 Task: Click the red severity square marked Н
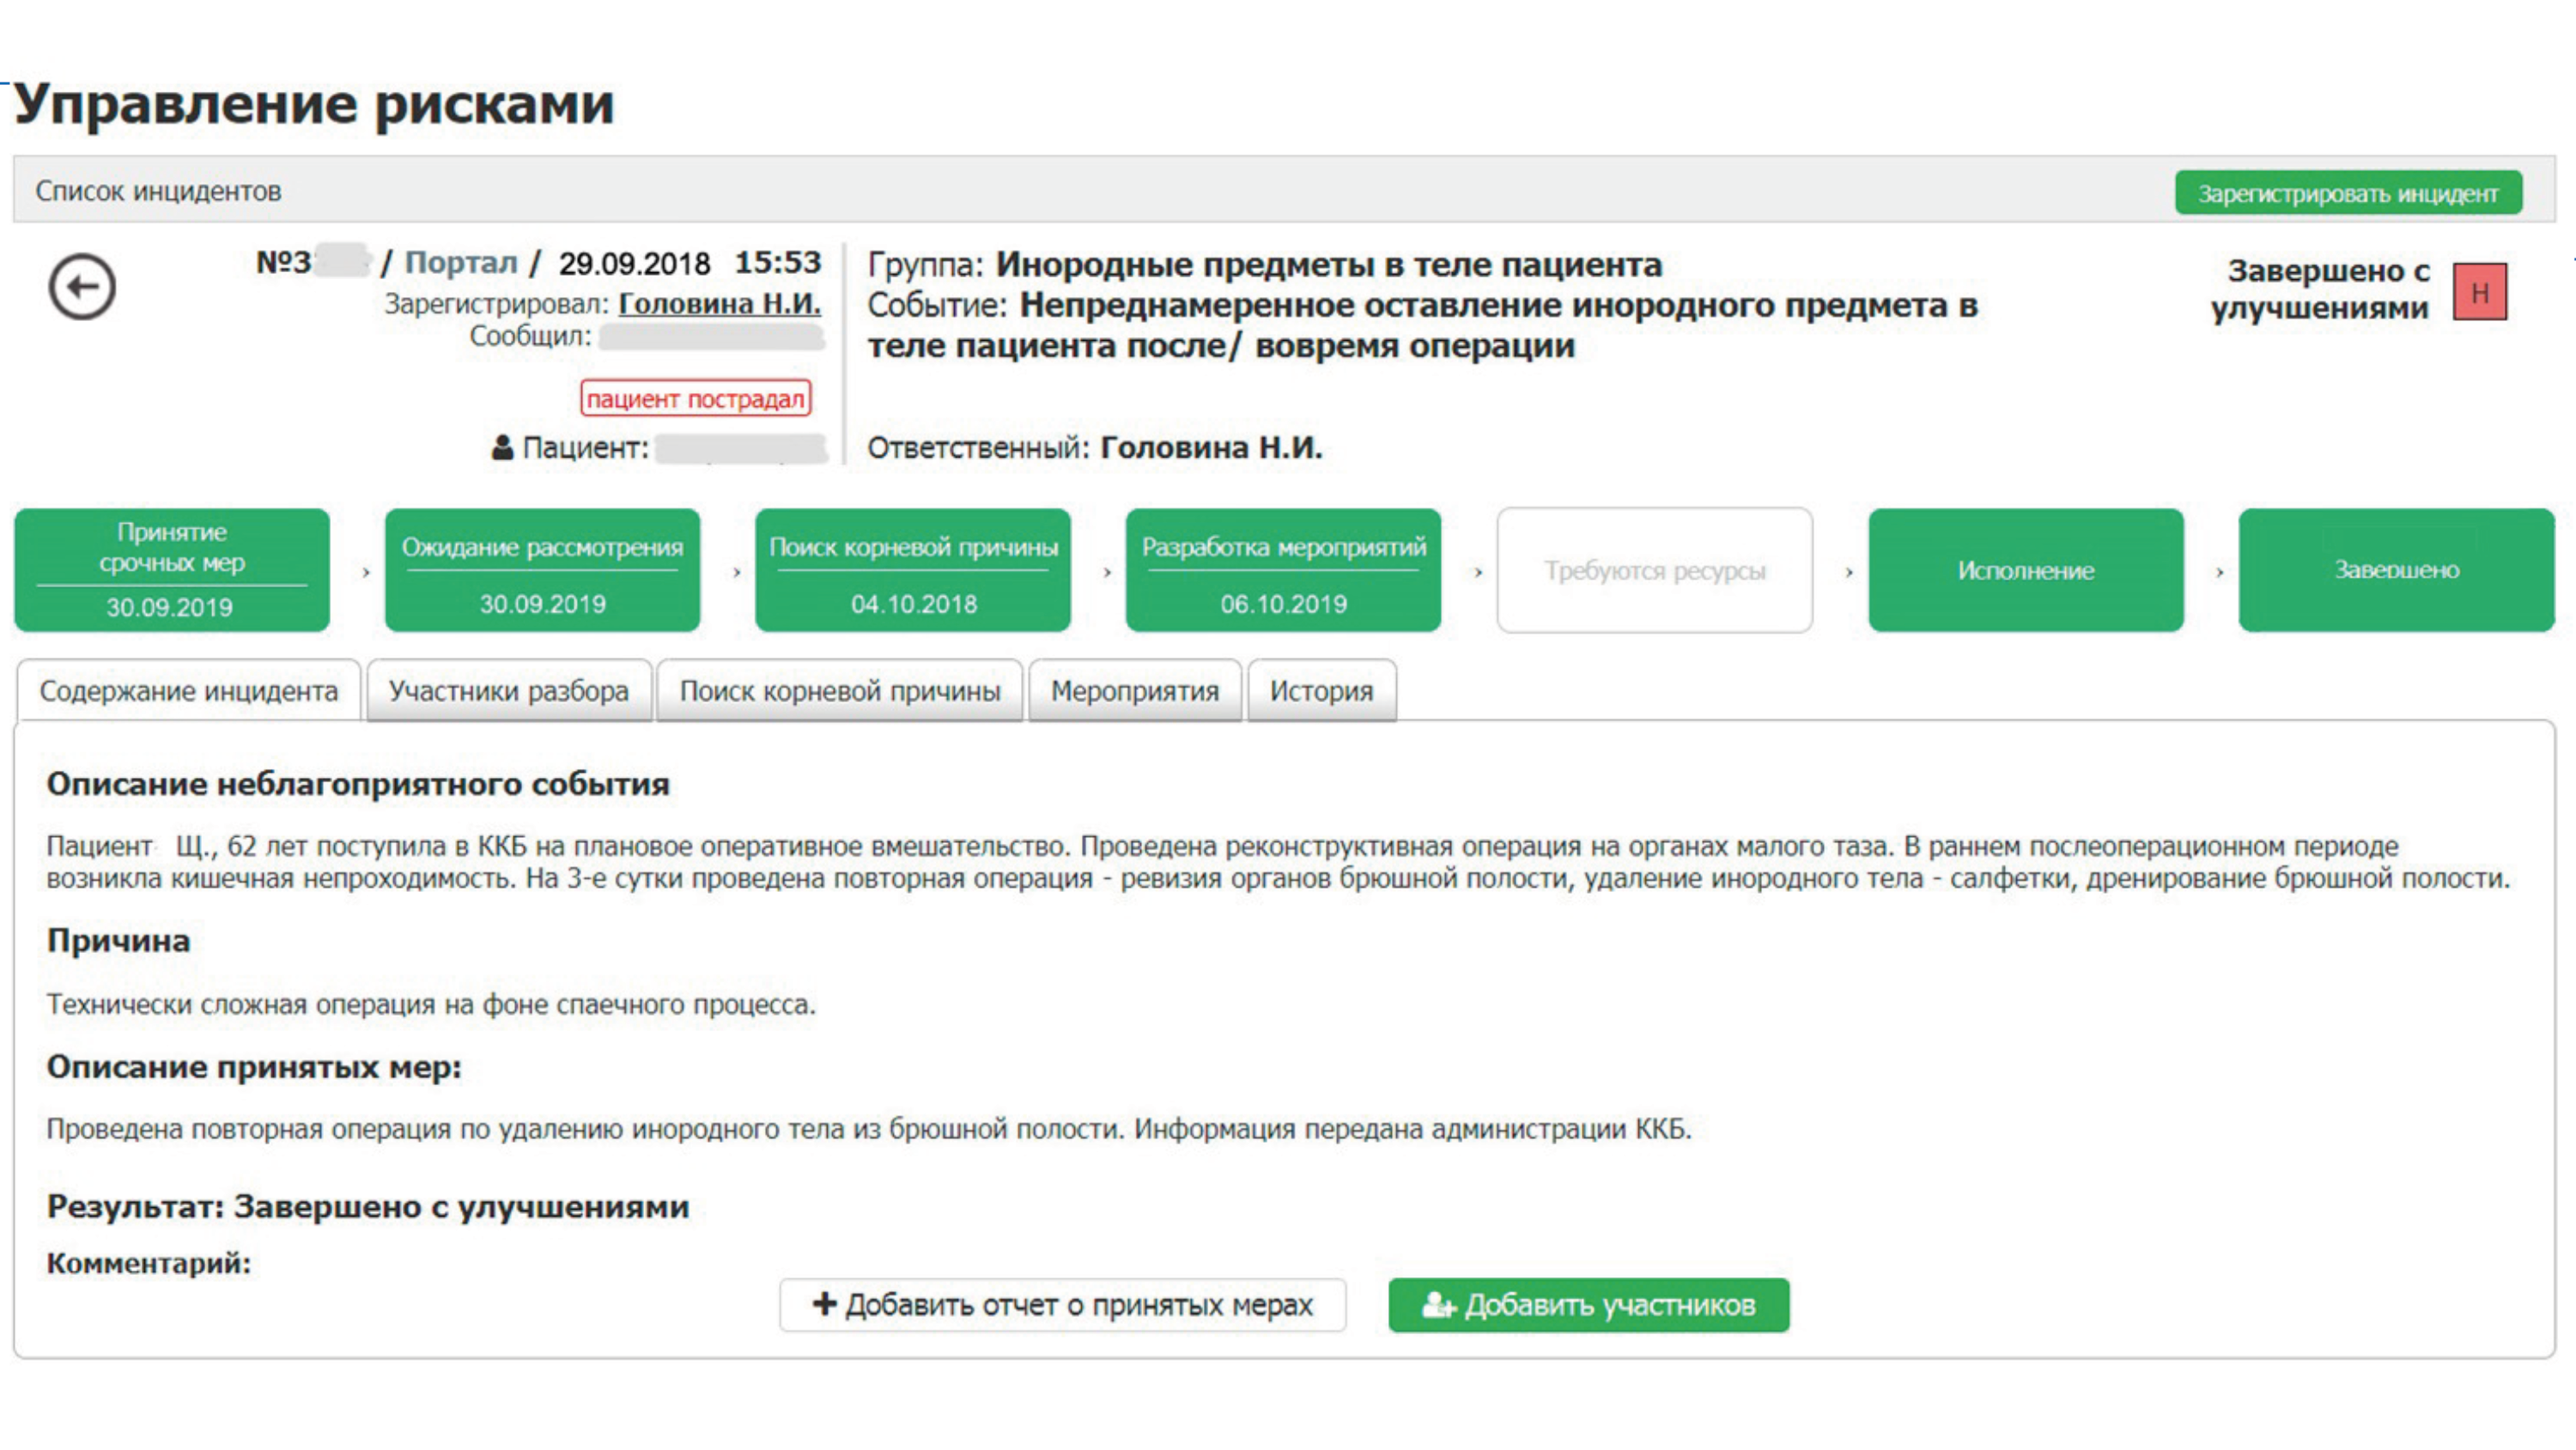coord(2479,292)
